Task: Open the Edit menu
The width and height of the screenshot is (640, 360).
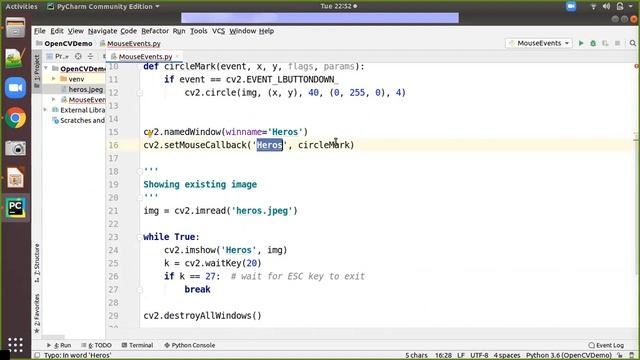Action: (57, 31)
